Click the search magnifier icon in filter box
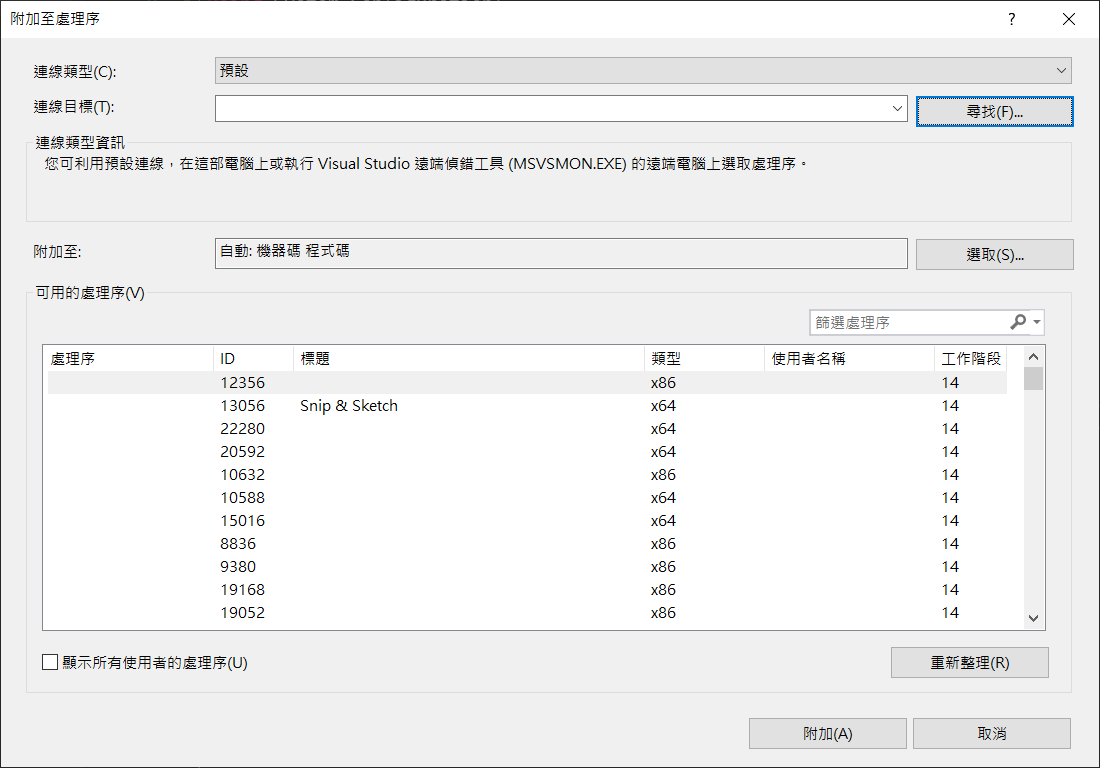Screen dimensions: 1100x768 point(1018,322)
